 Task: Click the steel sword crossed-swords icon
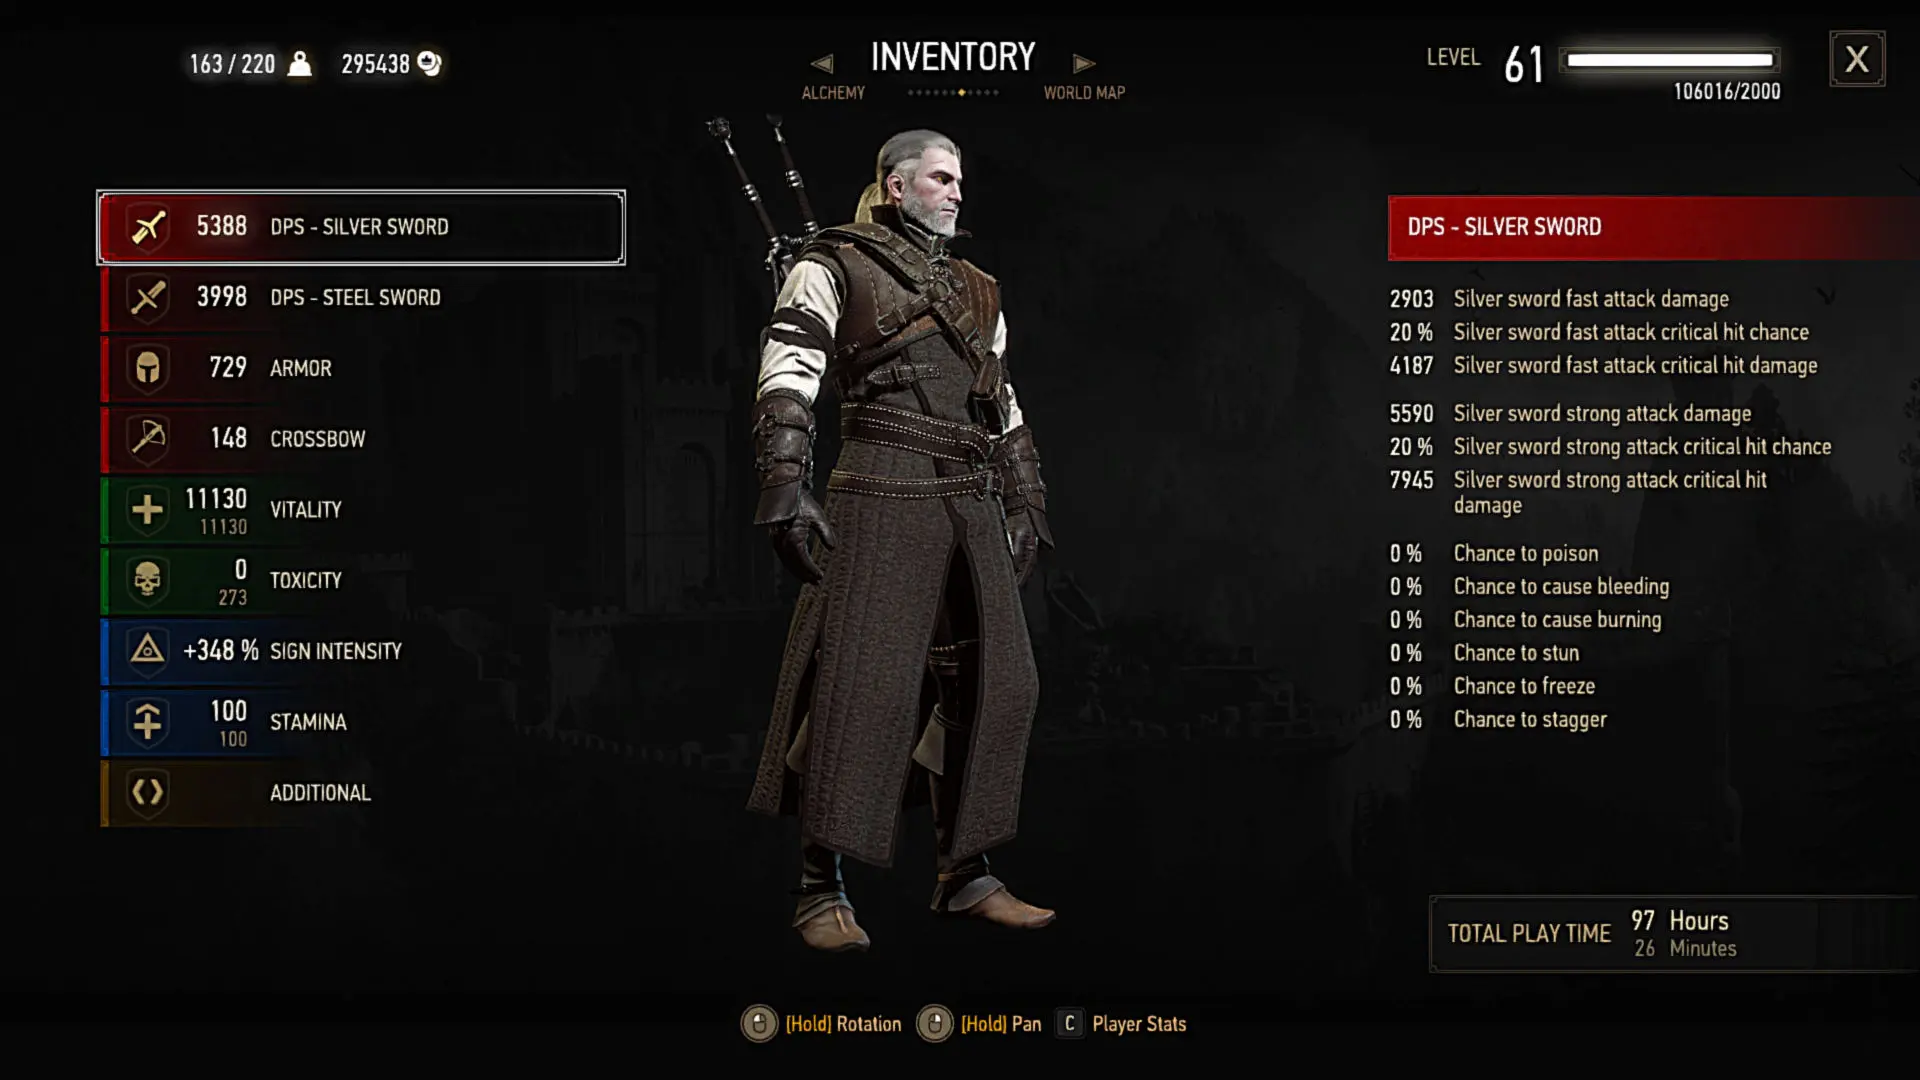(x=148, y=297)
